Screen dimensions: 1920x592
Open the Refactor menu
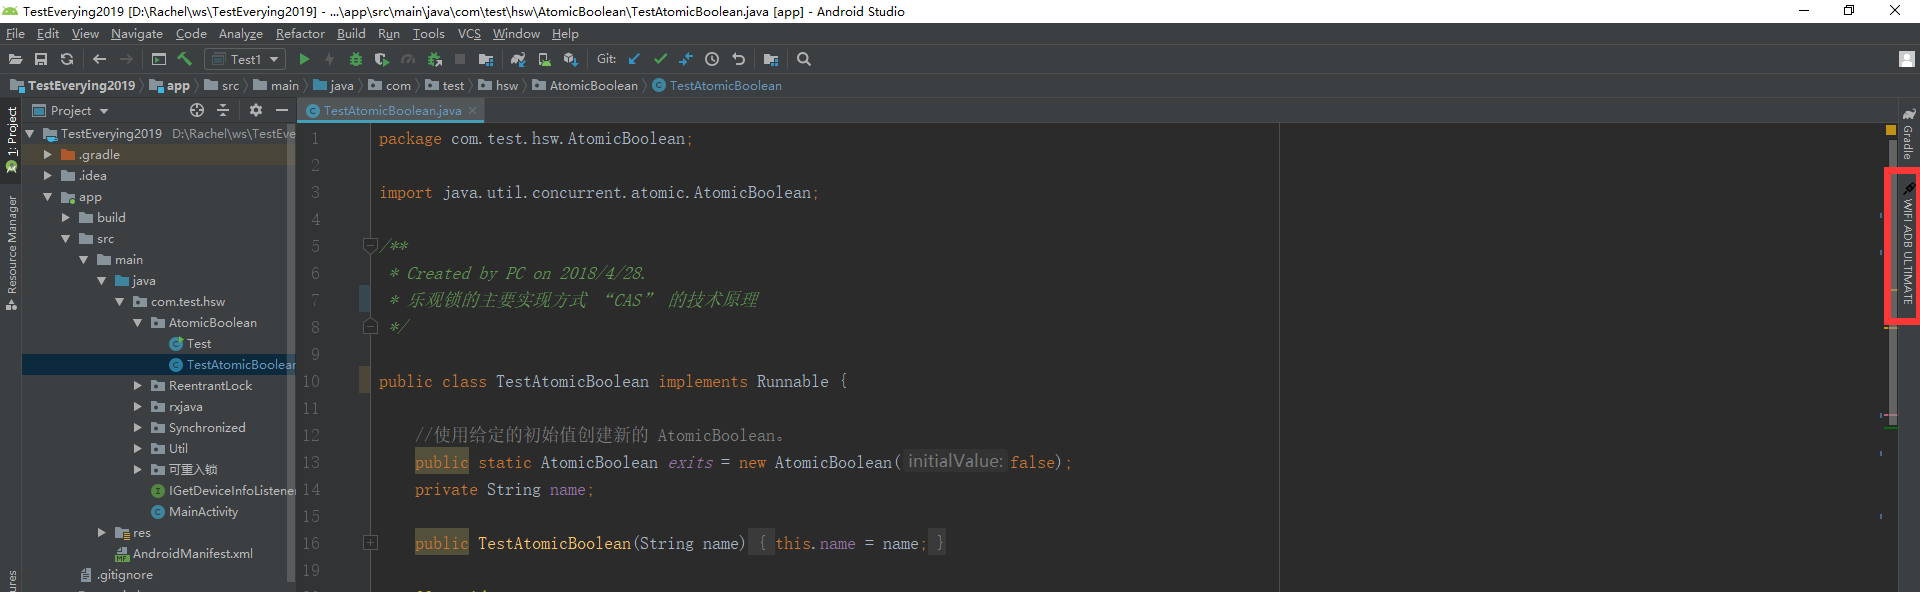(x=300, y=34)
